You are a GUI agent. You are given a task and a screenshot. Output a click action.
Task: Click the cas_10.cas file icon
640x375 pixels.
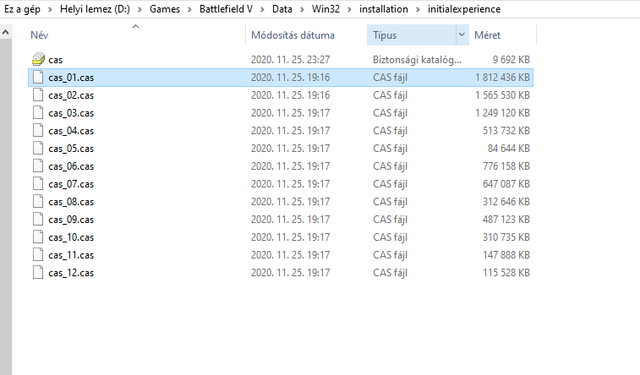coord(38,237)
